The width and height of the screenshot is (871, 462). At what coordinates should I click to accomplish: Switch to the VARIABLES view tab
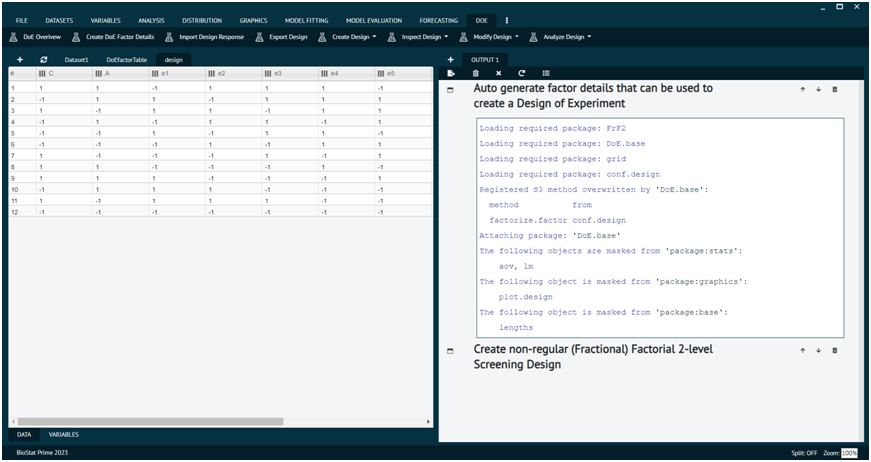[63, 435]
